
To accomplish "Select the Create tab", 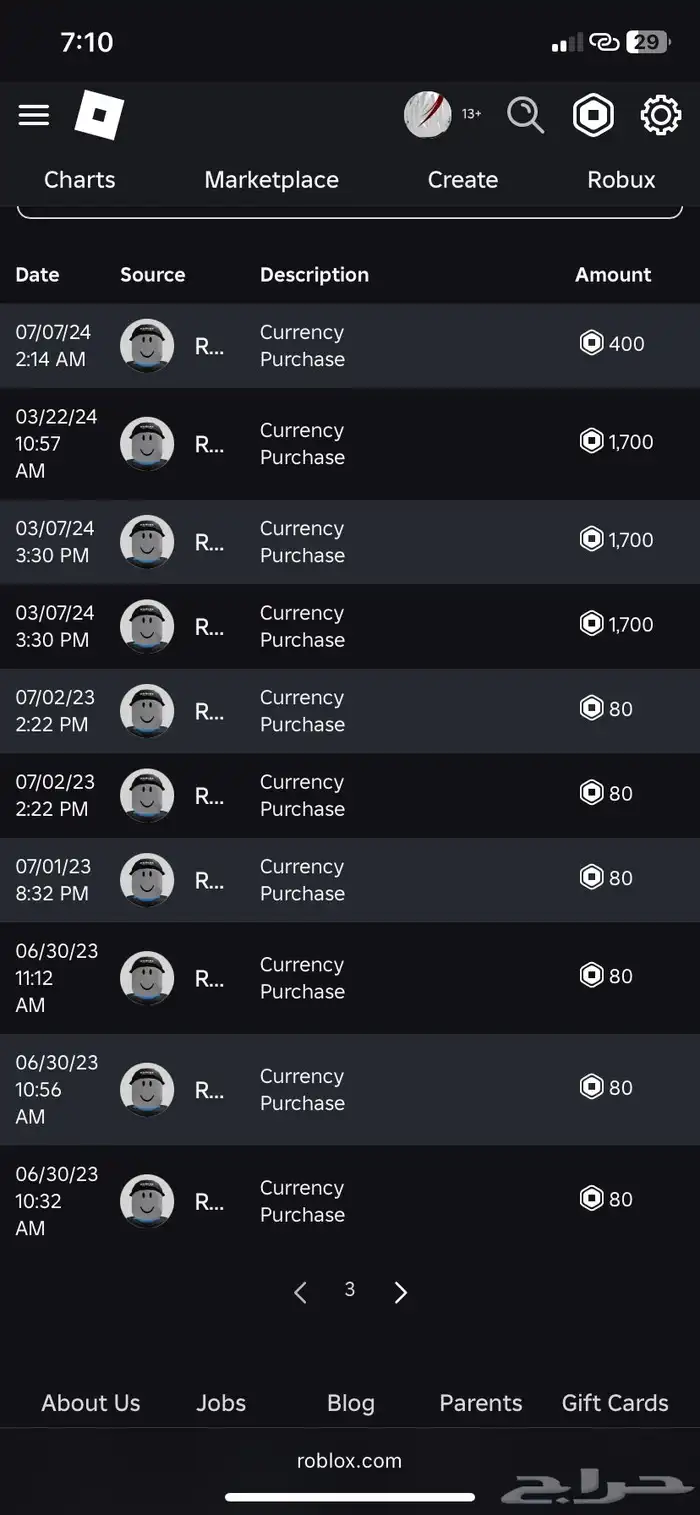I will [462, 180].
